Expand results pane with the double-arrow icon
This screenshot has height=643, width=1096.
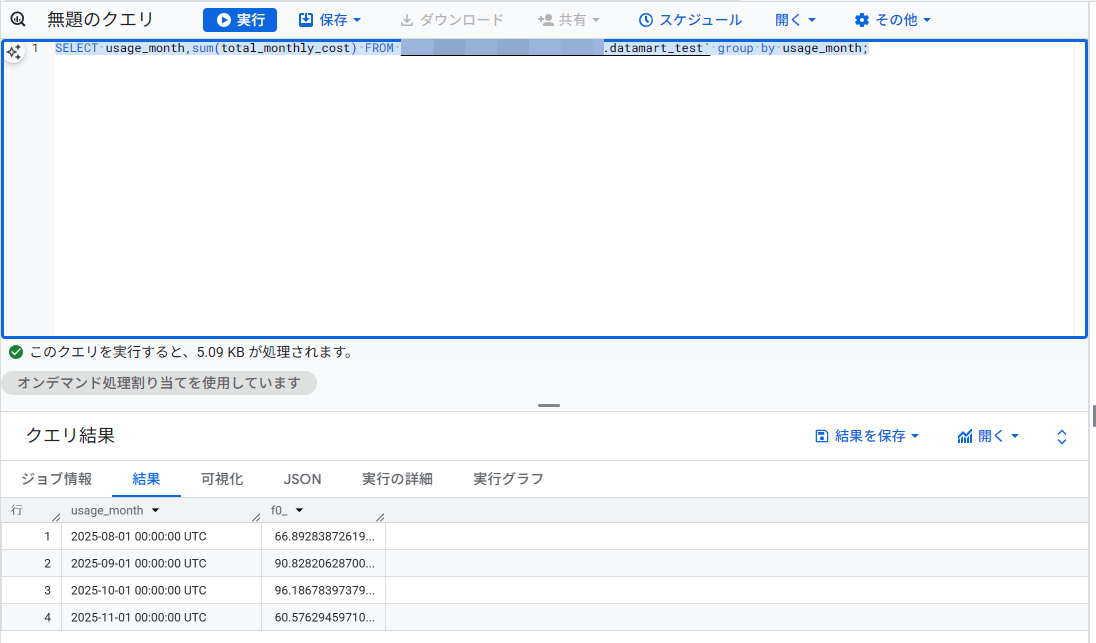(1060, 436)
